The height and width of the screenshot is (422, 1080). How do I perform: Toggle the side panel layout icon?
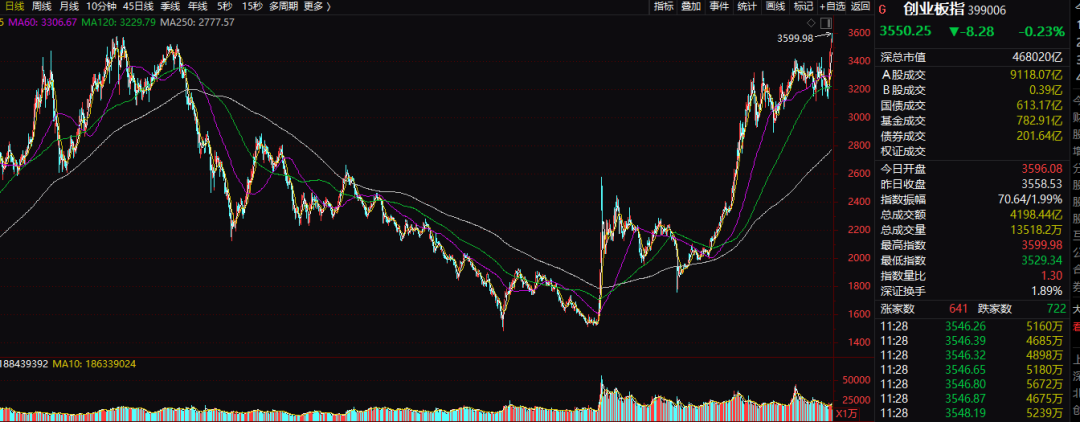pyautogui.click(x=825, y=21)
